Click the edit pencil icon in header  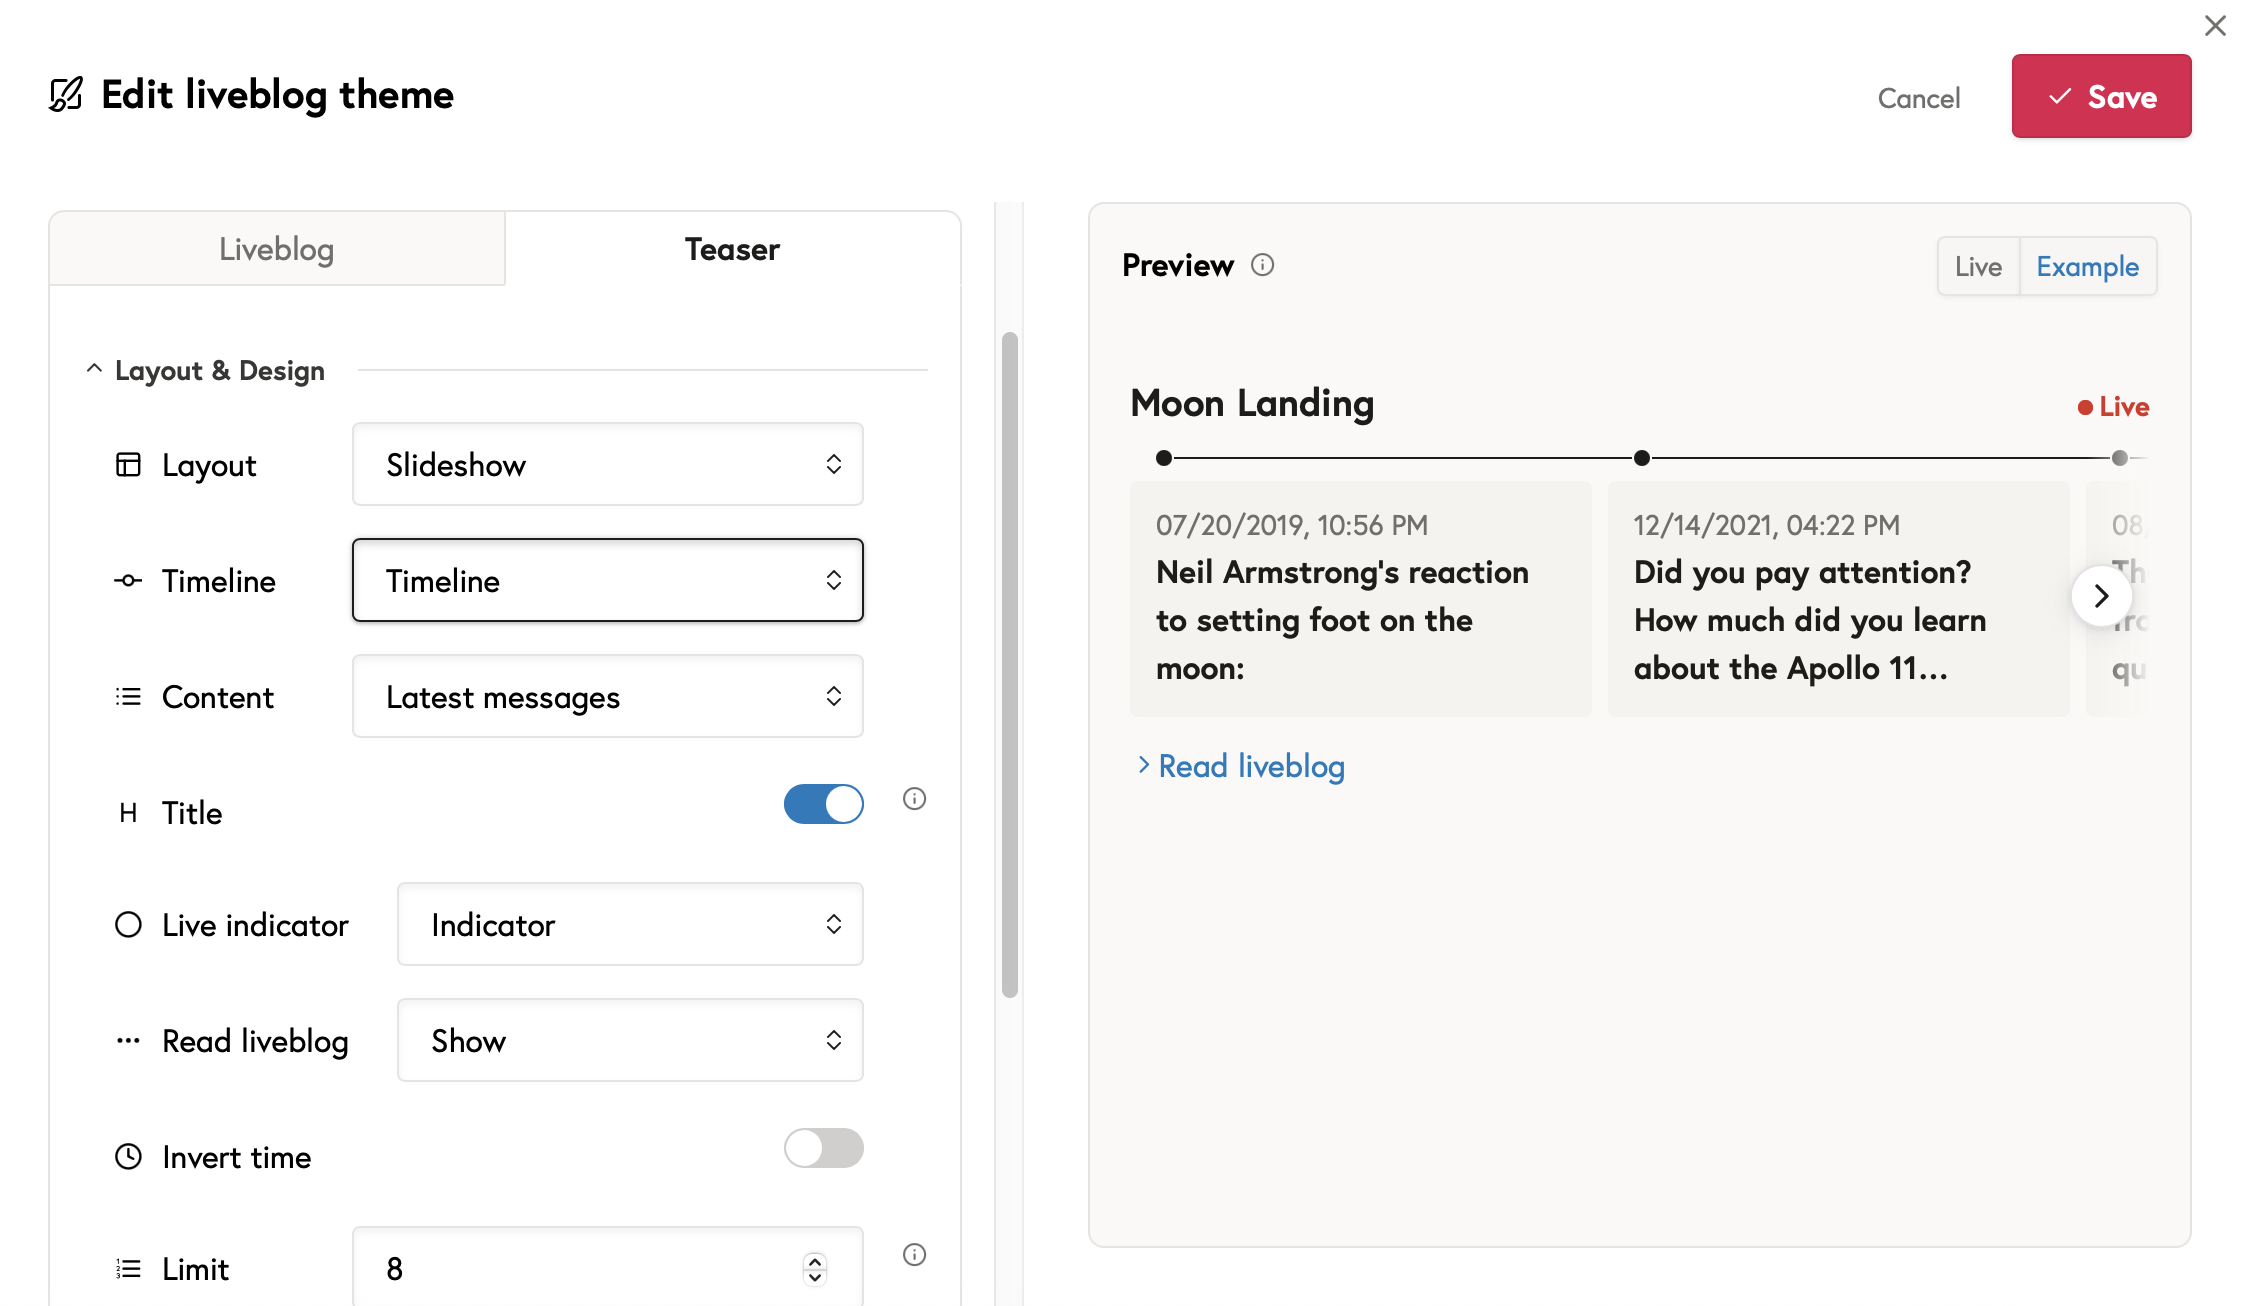click(x=66, y=95)
